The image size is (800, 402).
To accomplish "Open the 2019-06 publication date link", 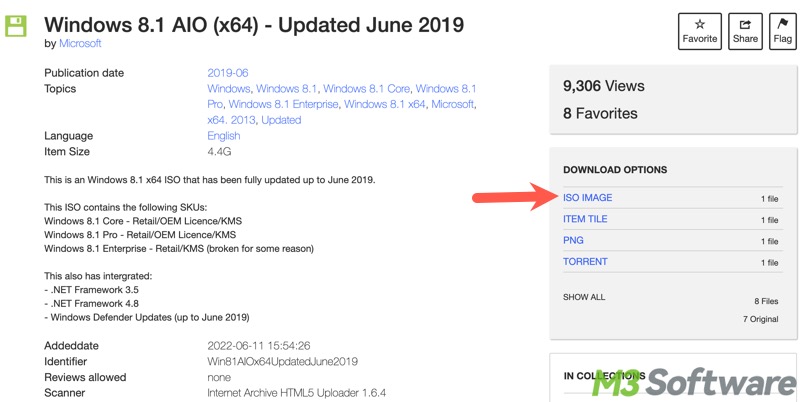I will tap(227, 73).
